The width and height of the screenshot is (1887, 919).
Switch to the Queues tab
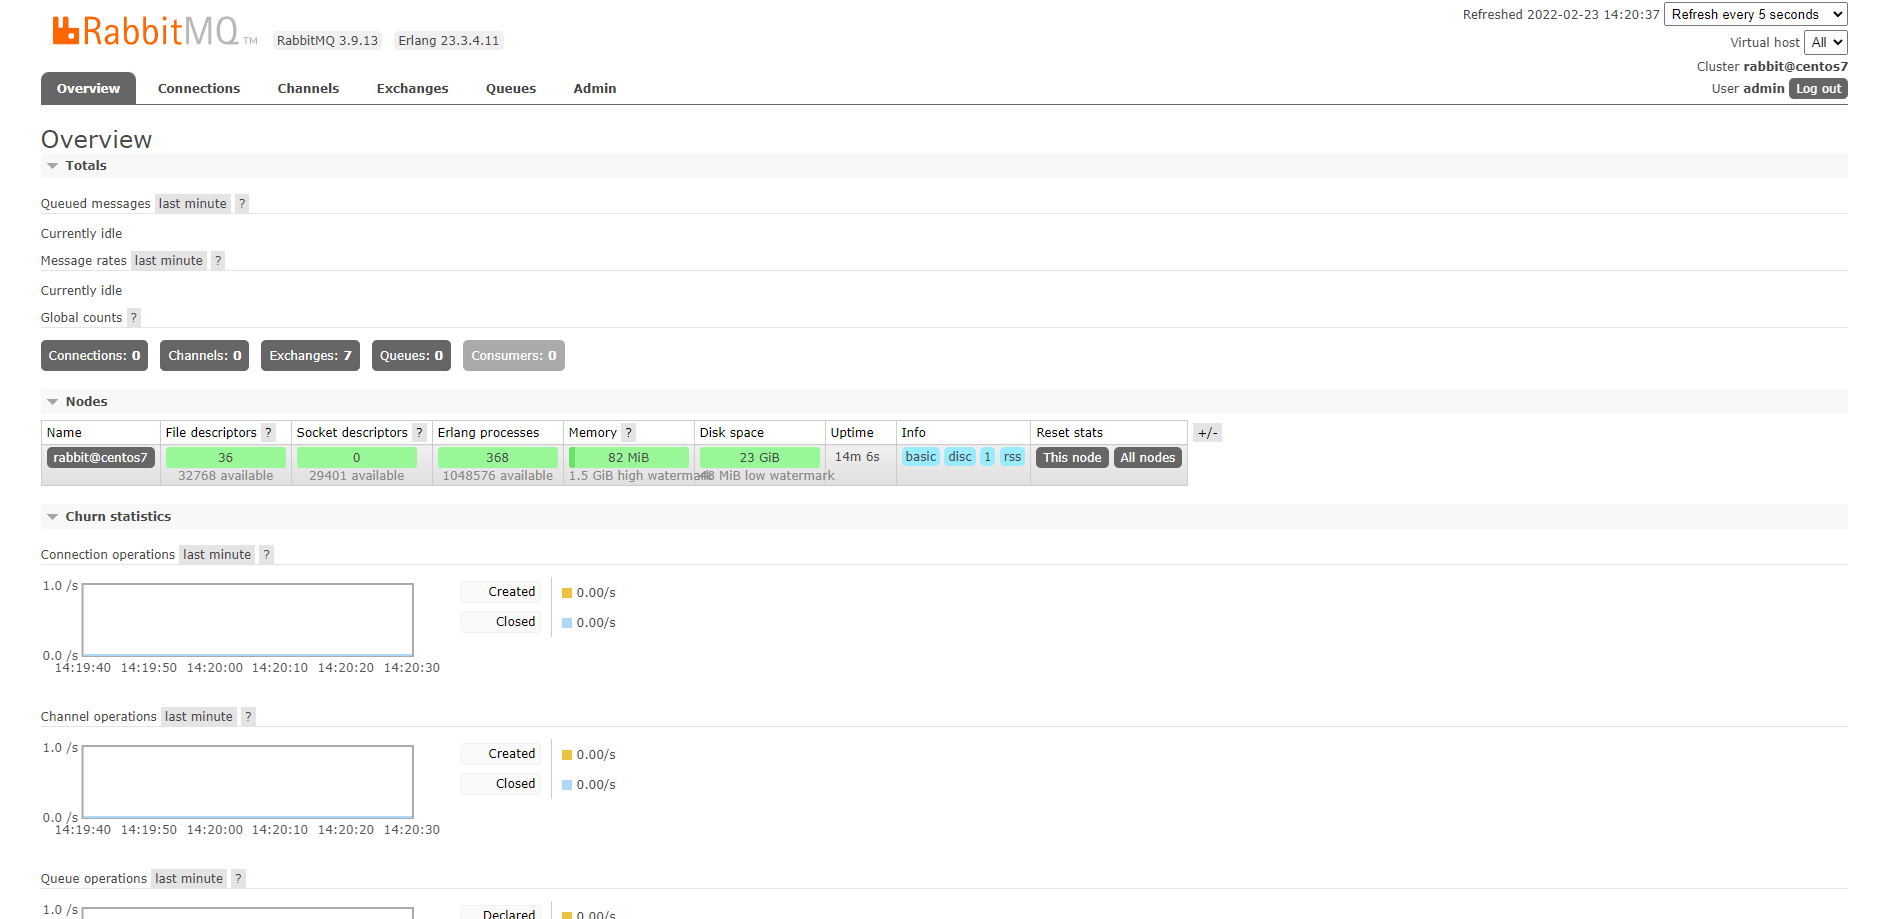point(510,89)
